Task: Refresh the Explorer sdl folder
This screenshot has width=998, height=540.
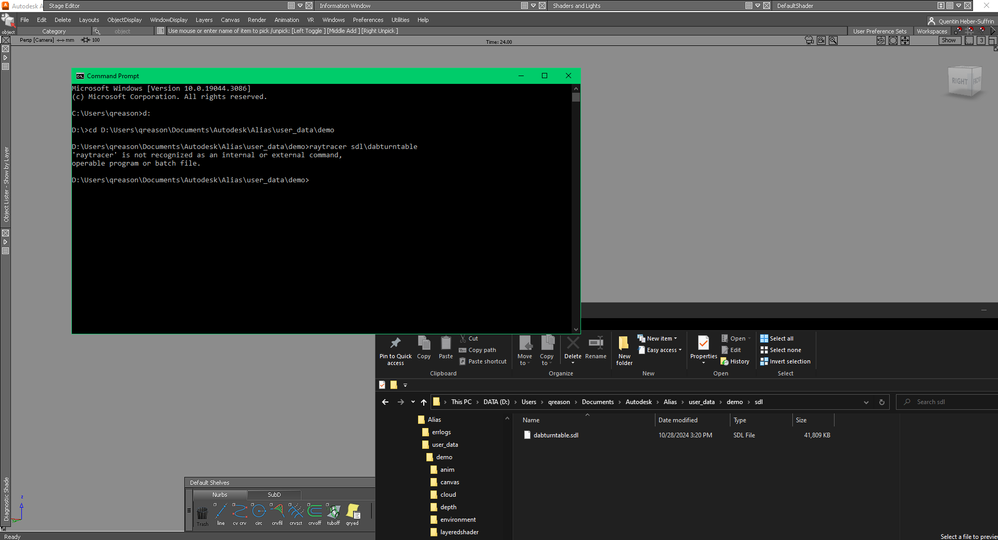Action: click(882, 402)
